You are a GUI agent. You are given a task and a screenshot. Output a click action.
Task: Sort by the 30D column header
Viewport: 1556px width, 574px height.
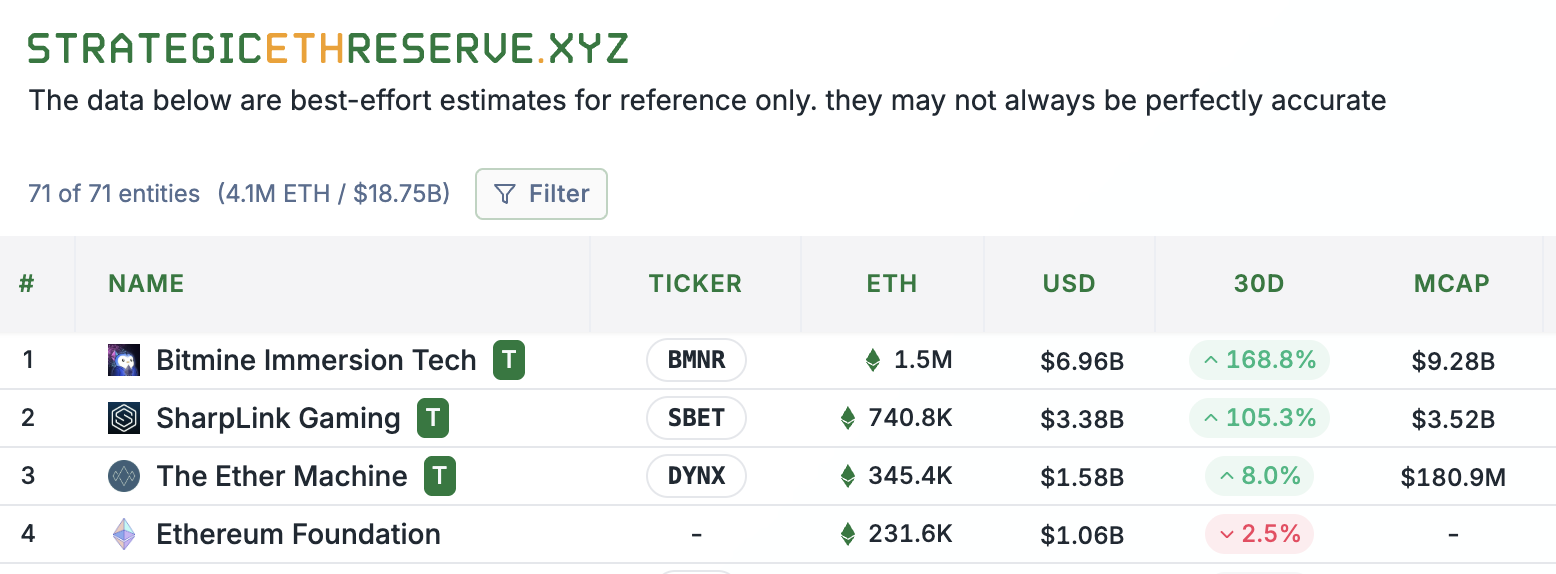[x=1259, y=284]
